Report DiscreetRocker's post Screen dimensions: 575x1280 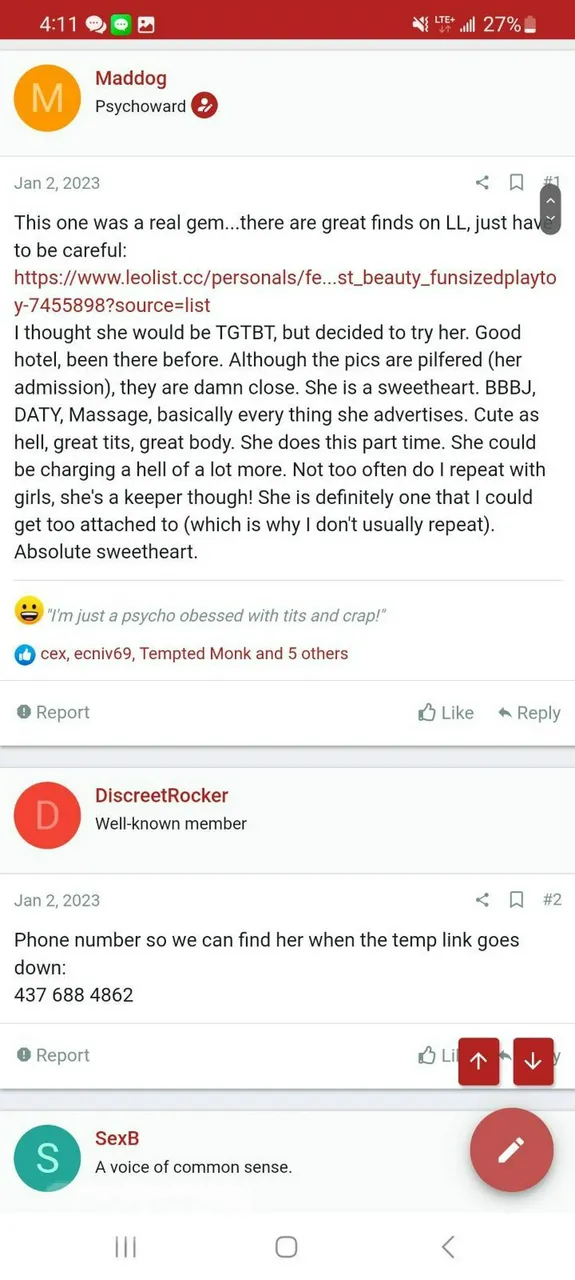(53, 1055)
